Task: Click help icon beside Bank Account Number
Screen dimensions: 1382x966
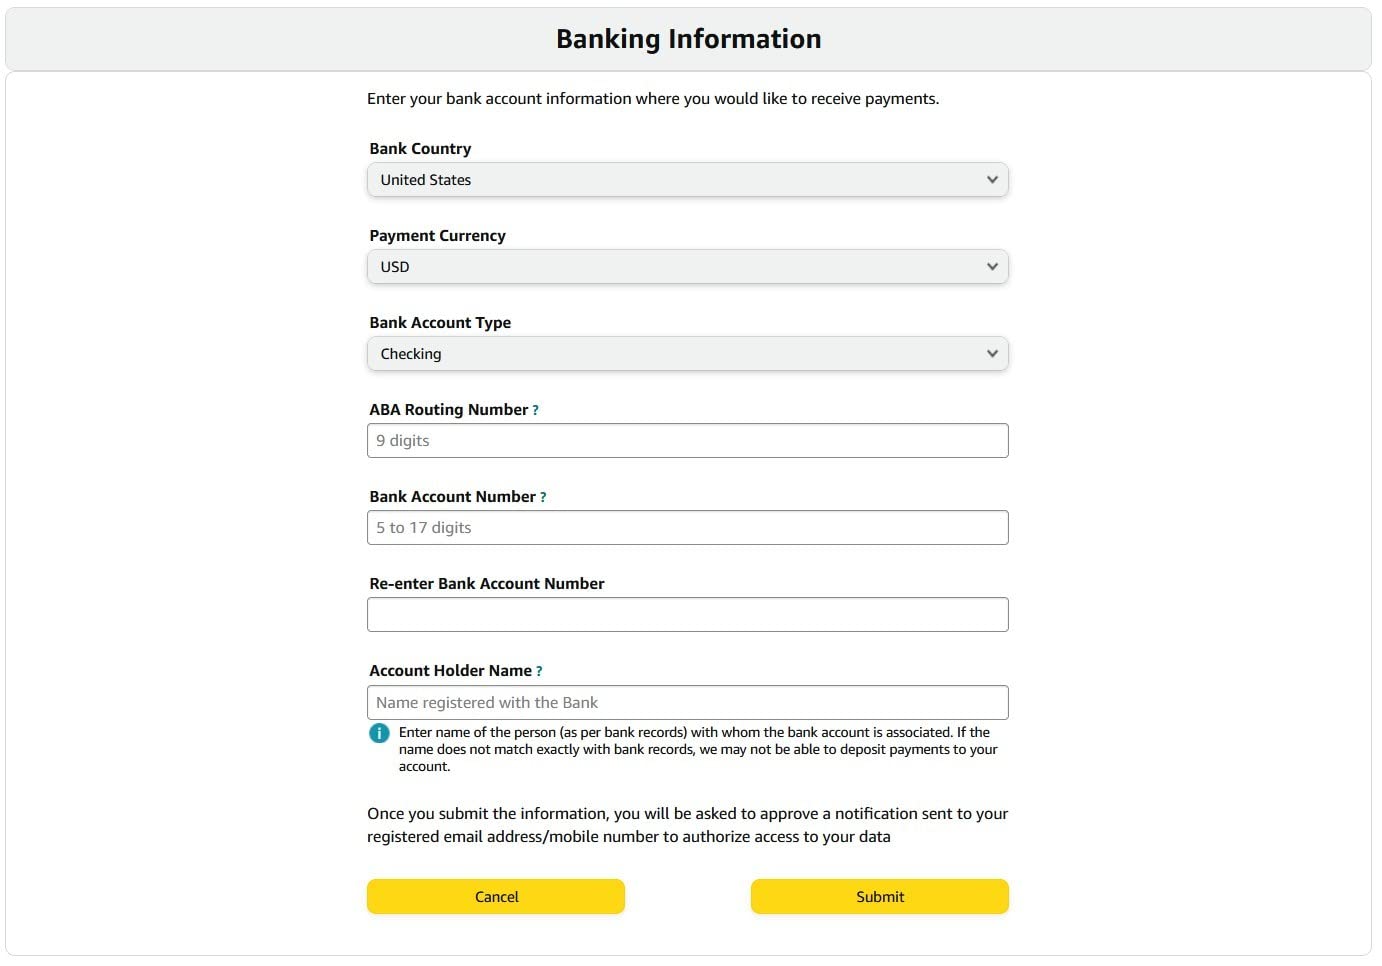Action: click(x=543, y=498)
